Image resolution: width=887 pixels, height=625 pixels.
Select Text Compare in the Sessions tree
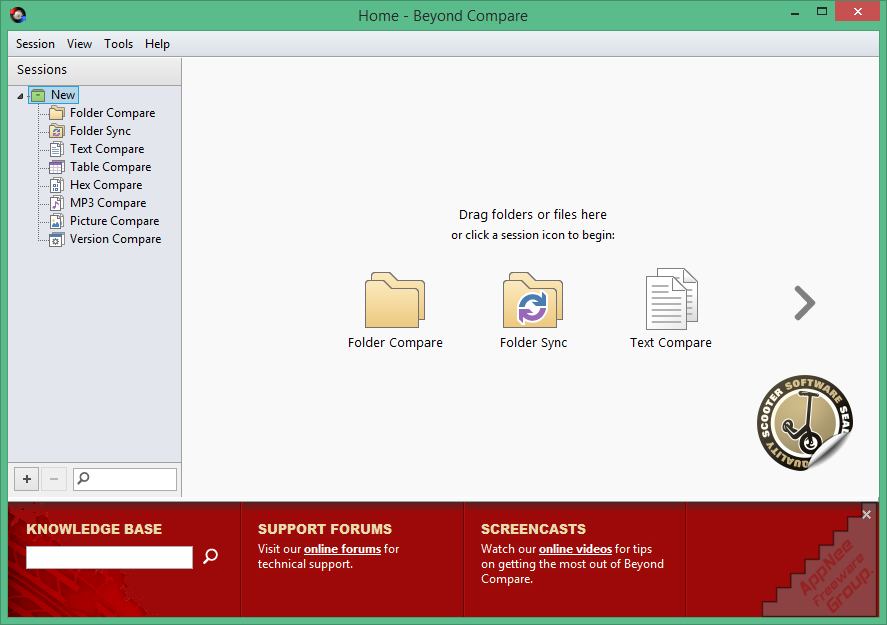[x=107, y=149]
